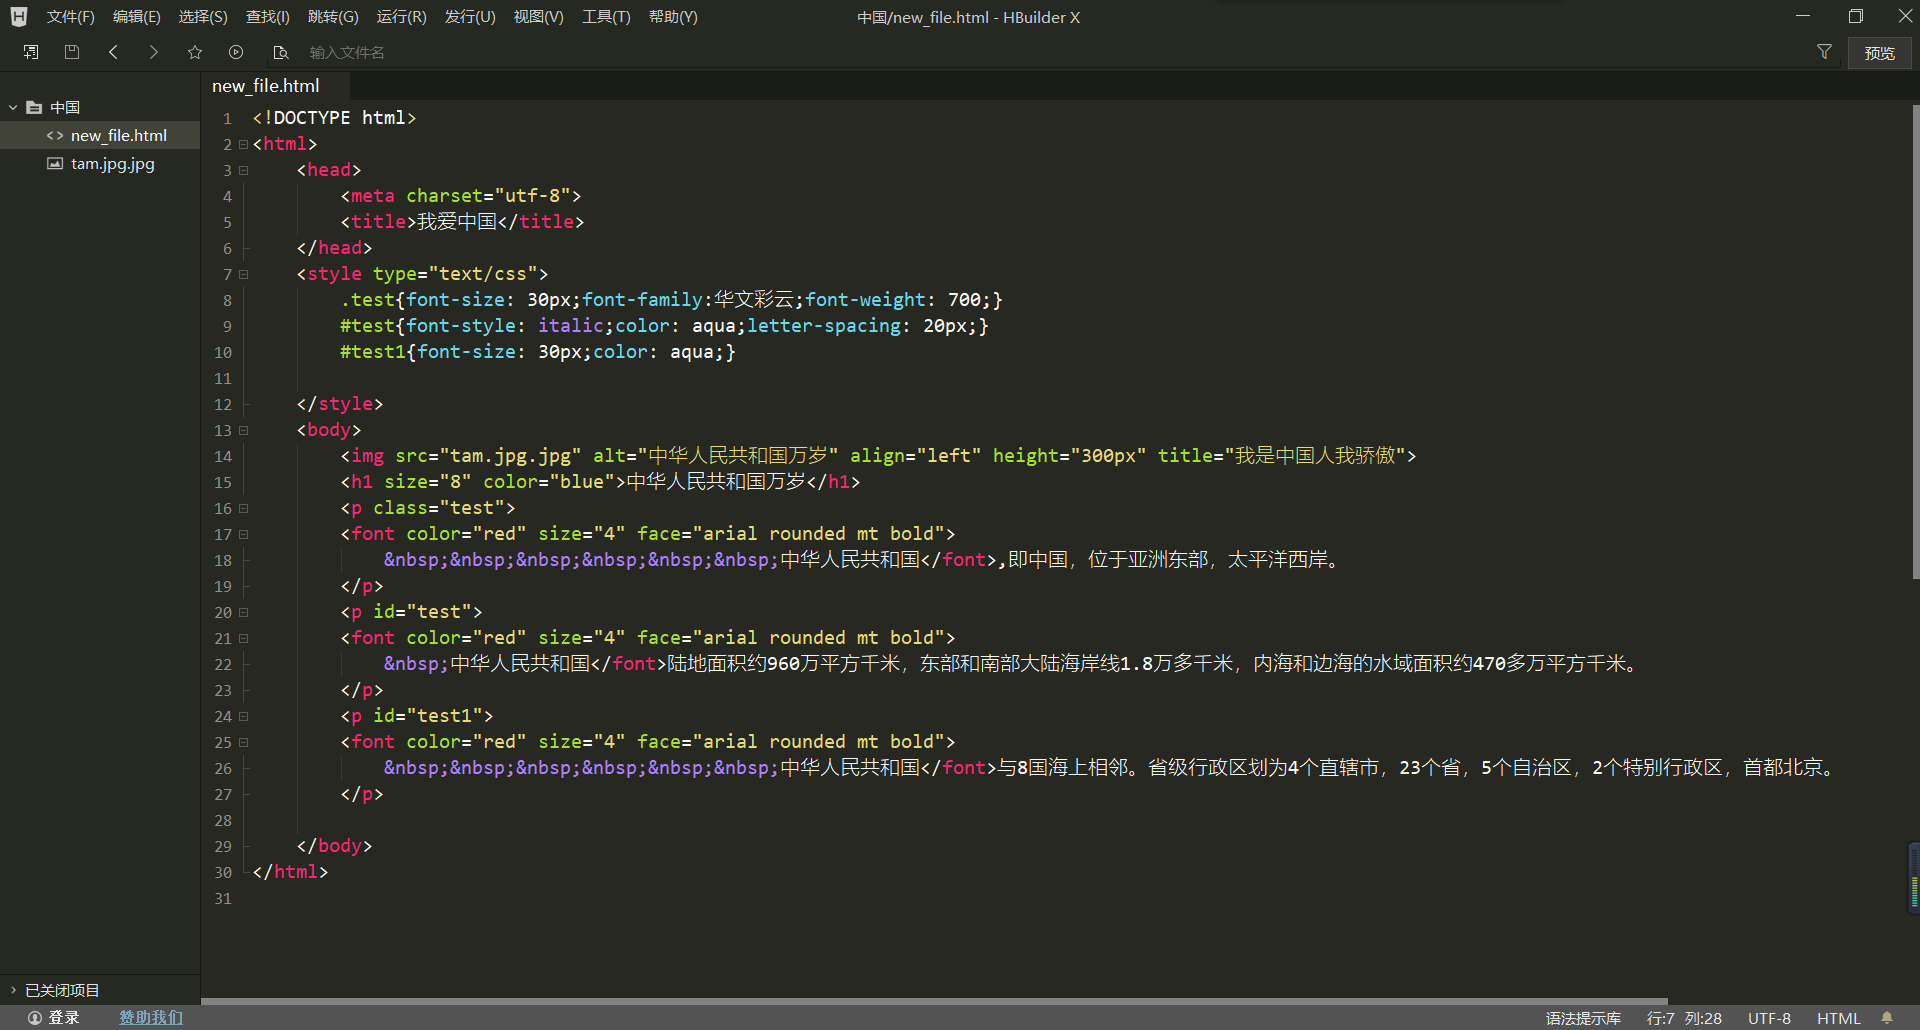Select tam.jpg.jpg in the project tree
This screenshot has height=1030, width=1920.
coord(100,163)
